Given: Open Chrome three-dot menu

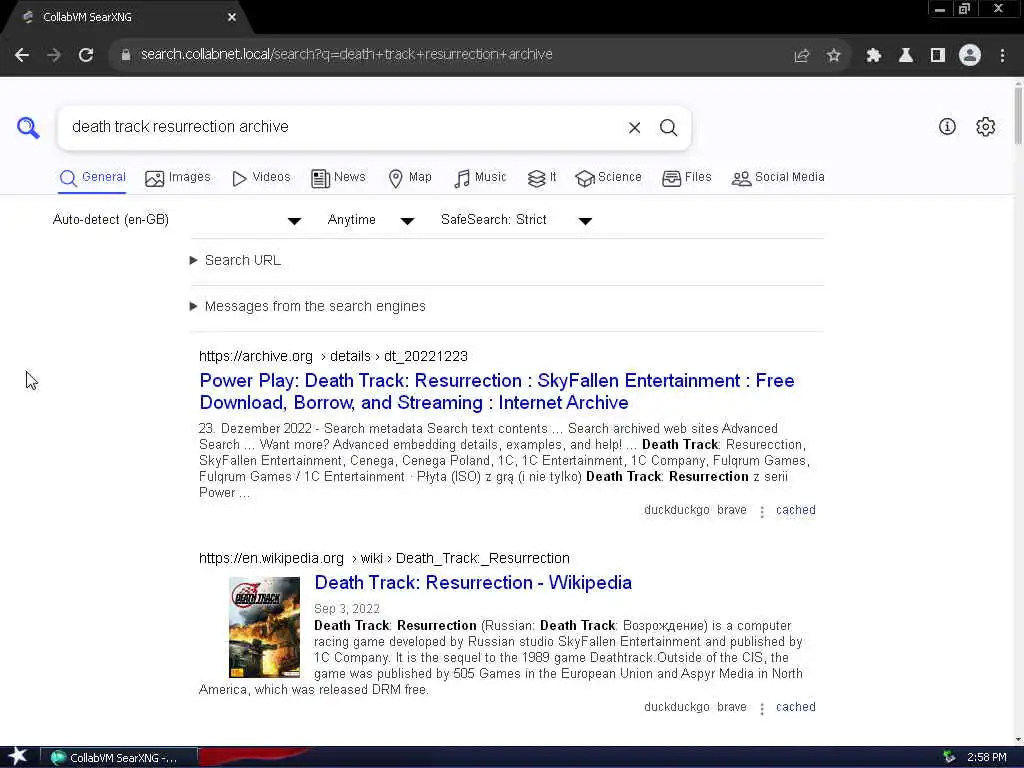Looking at the screenshot, I should point(1002,56).
